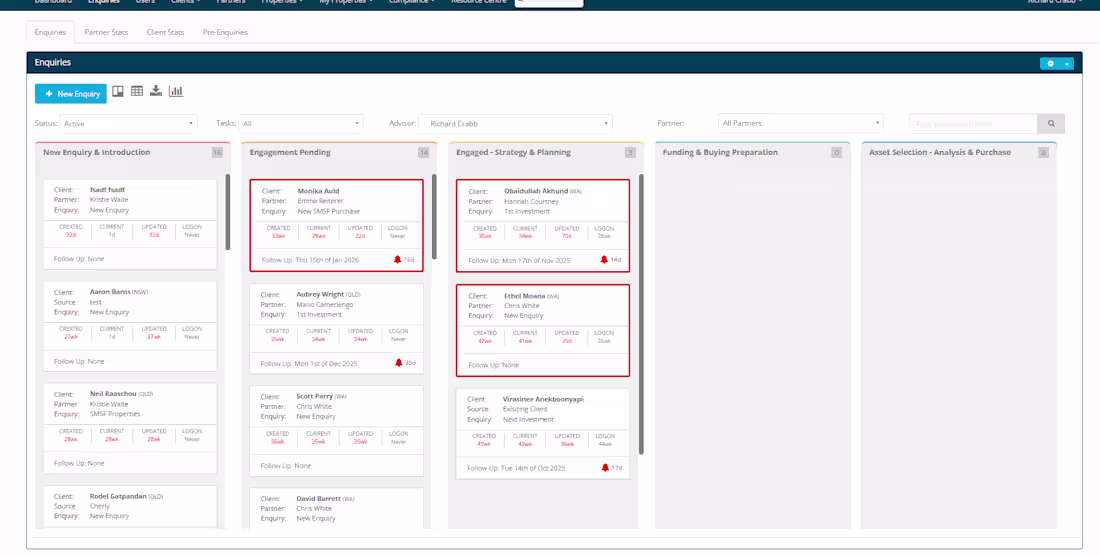Open the Aaron Barns client card
Viewport: 1100px width, 556px height.
pos(130,326)
